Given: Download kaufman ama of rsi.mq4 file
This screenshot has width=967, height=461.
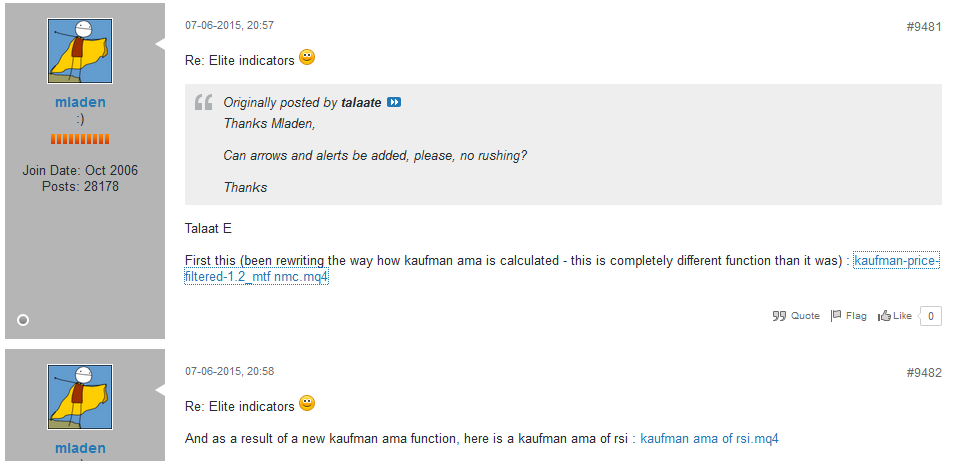Looking at the screenshot, I should coord(709,439).
